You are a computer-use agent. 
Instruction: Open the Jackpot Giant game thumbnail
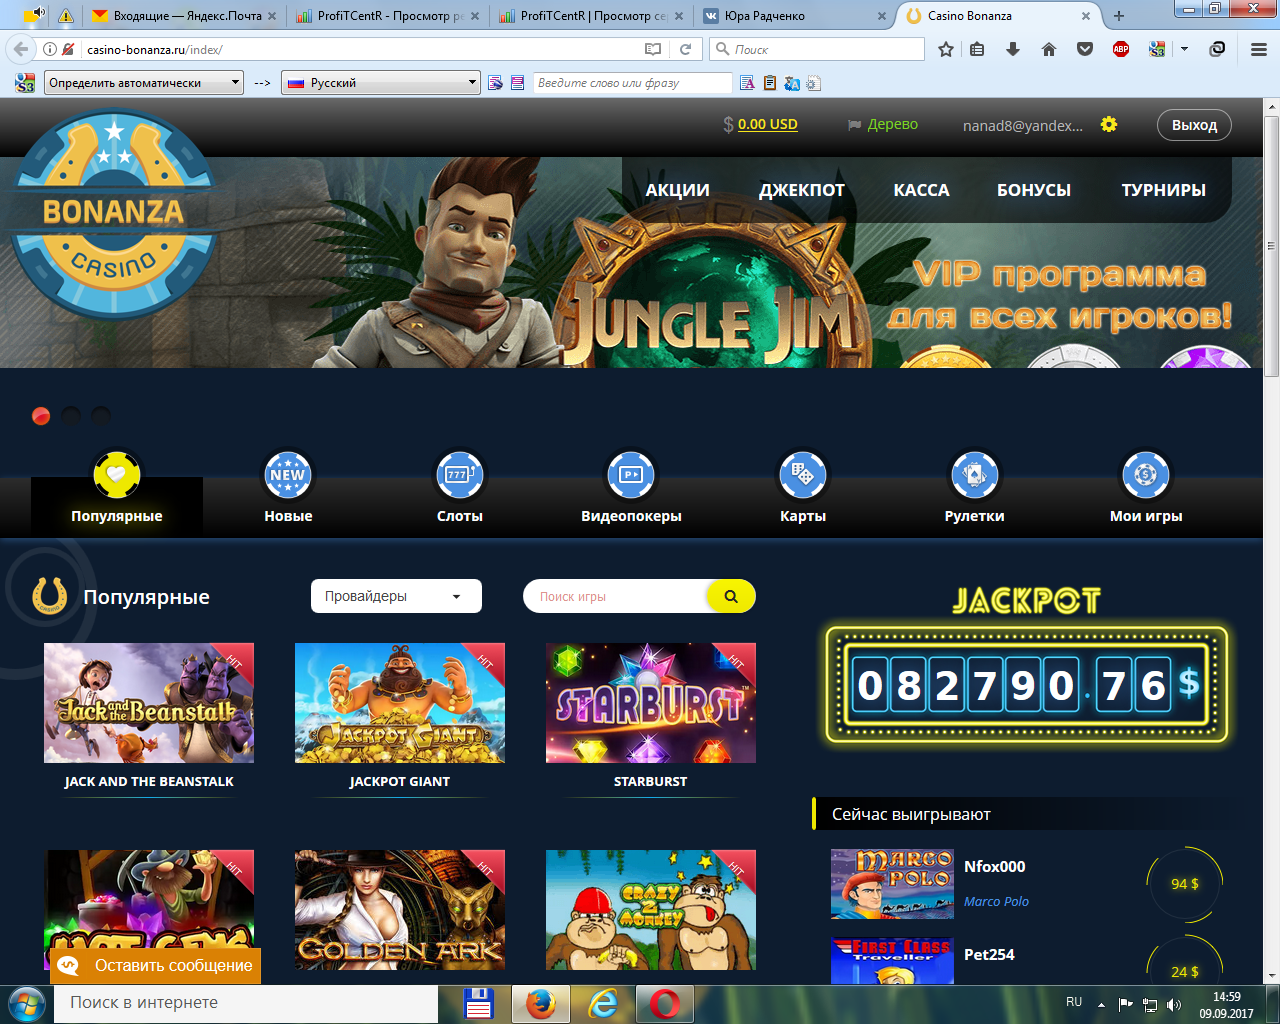click(x=400, y=703)
